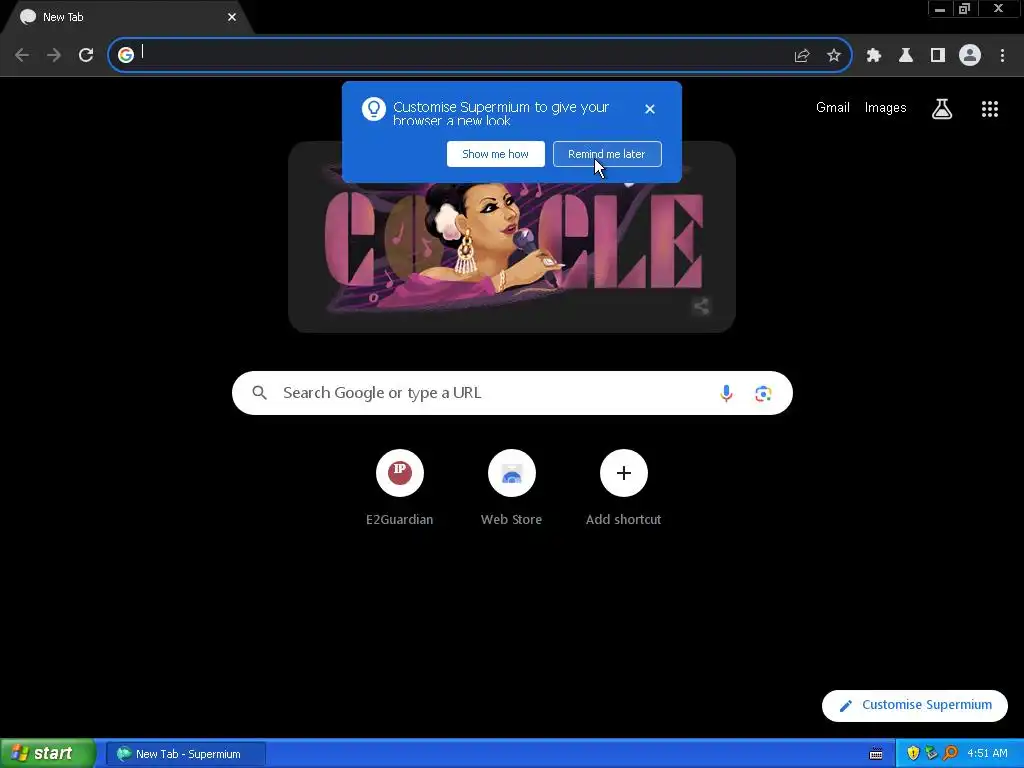Click the on-screen keyboard tray icon

tap(876, 754)
